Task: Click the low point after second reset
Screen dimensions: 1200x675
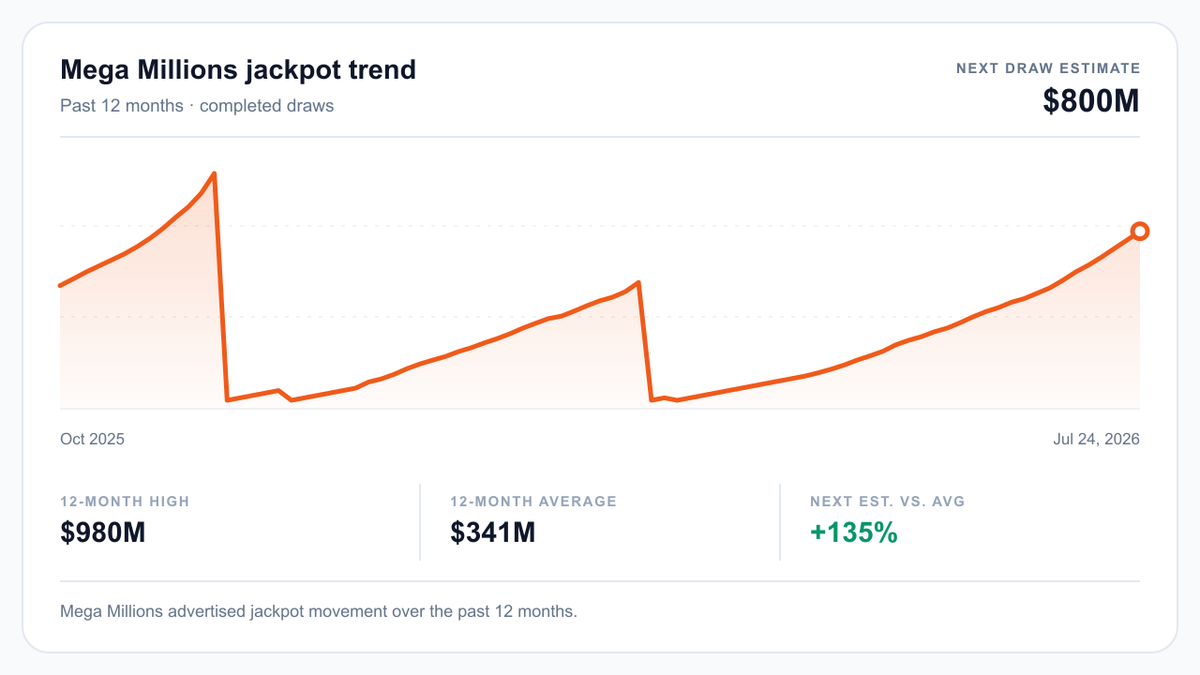Action: [652, 399]
